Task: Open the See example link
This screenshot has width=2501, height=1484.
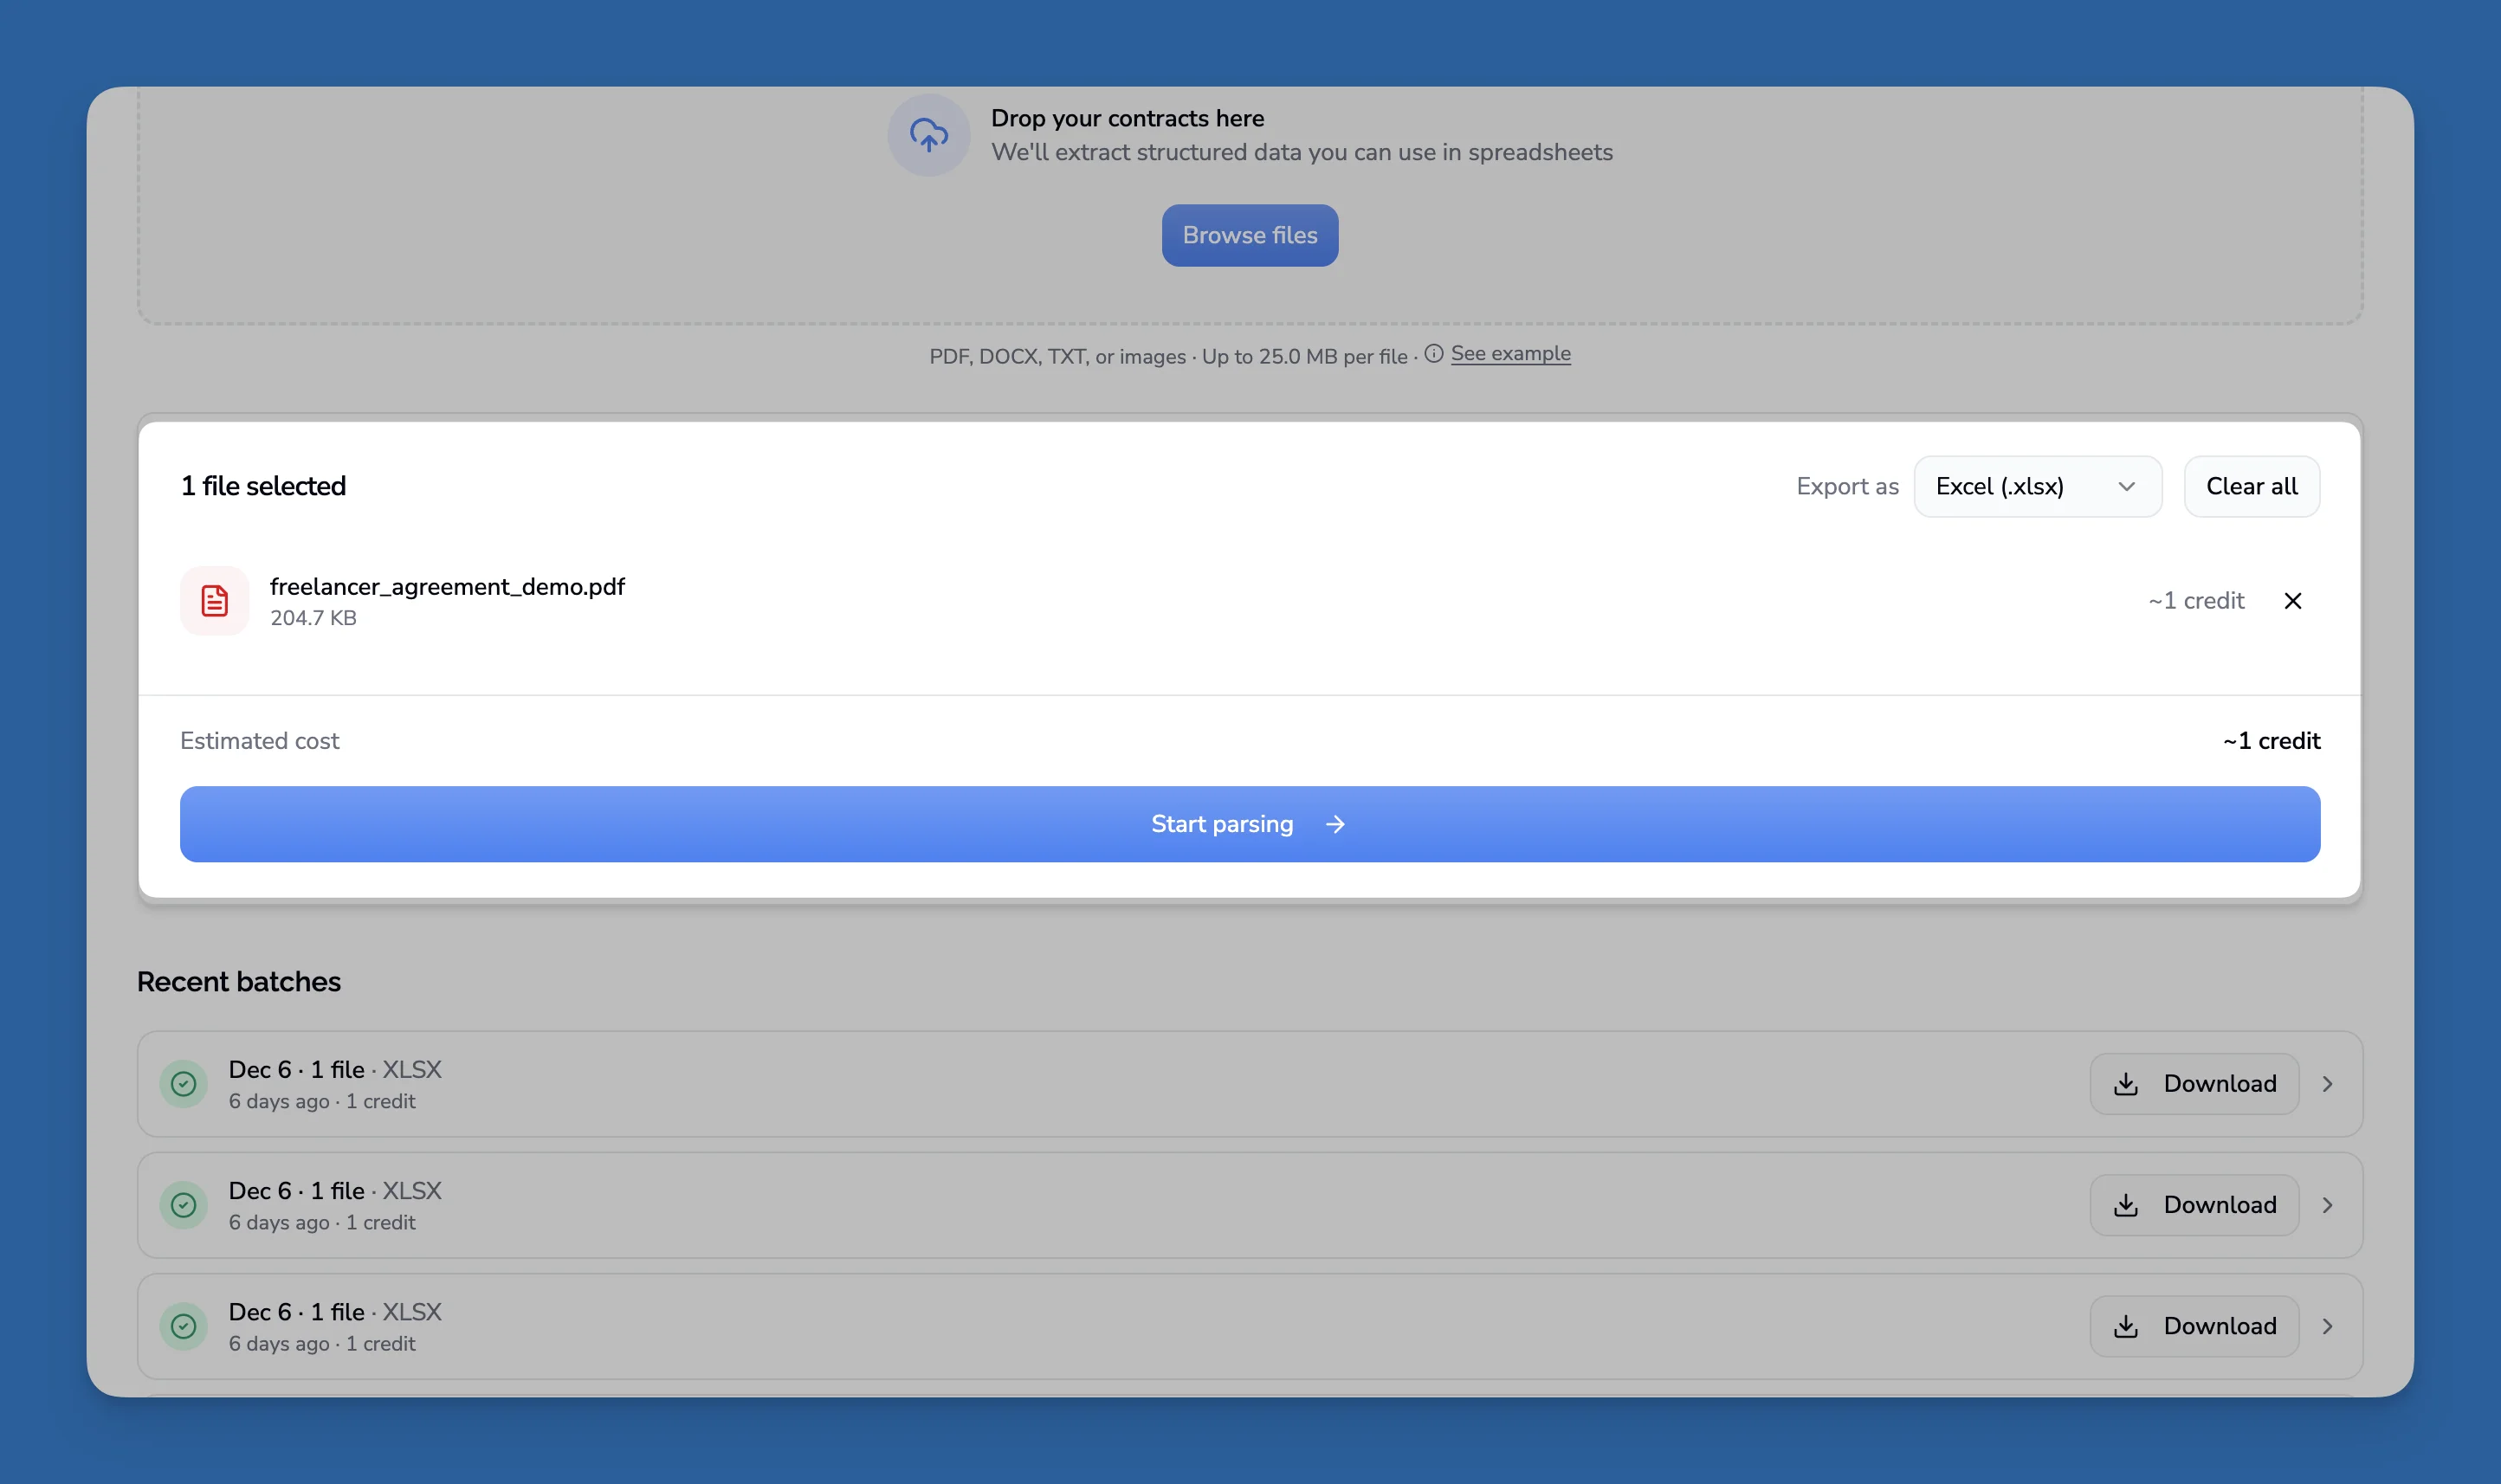Action: (x=1510, y=353)
